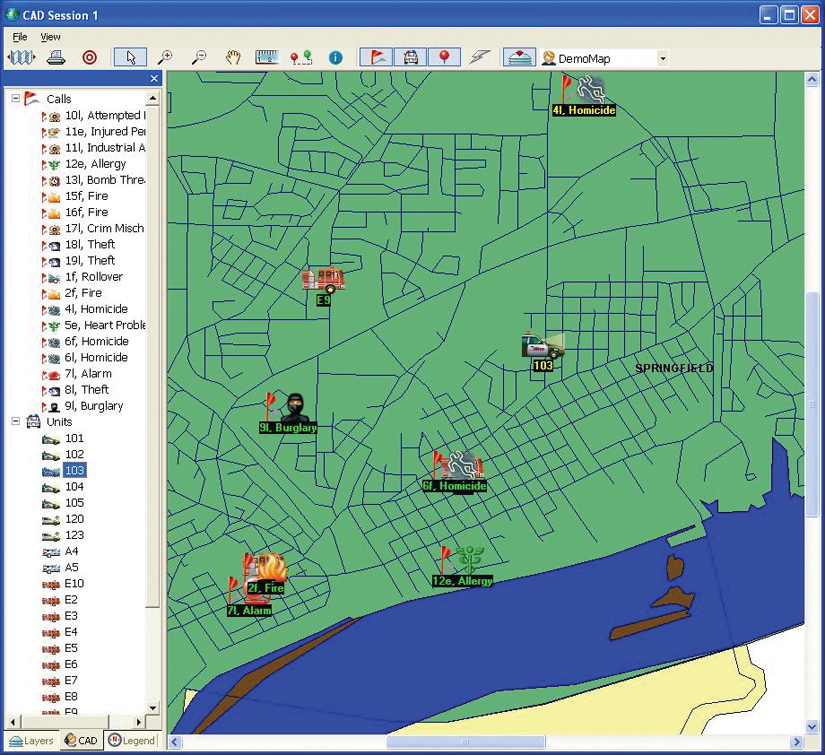This screenshot has width=825, height=755.
Task: Select unit 105 in the tree
Action: point(74,503)
